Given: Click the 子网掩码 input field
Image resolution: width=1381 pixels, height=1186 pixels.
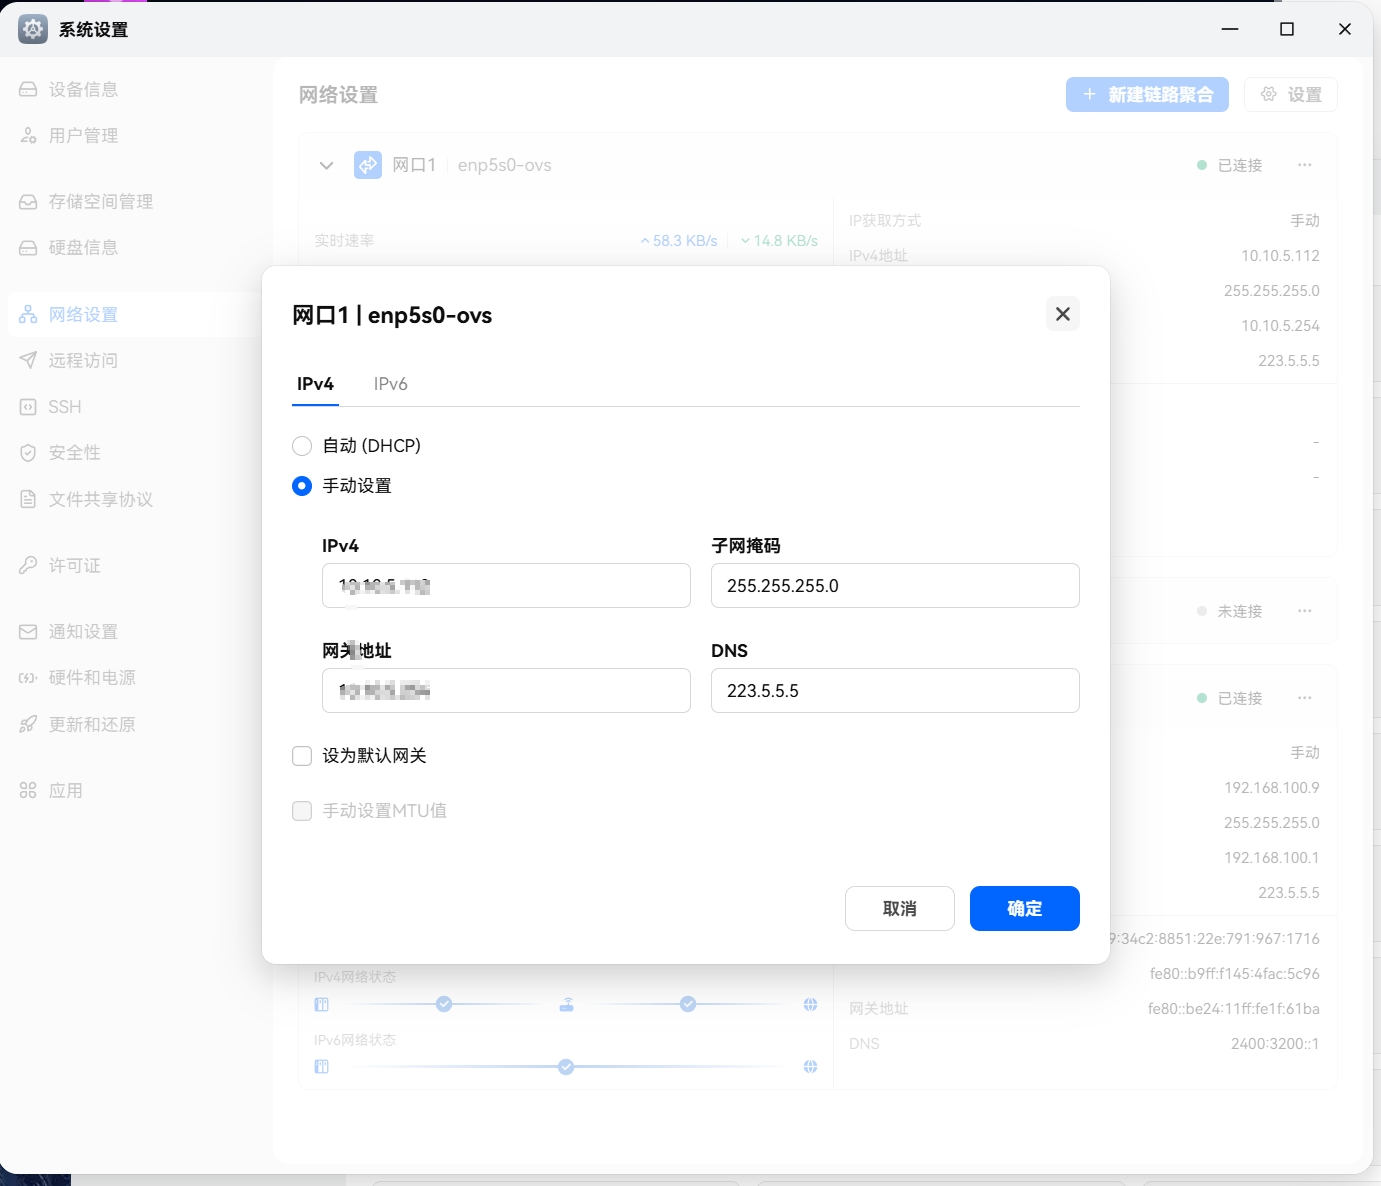Looking at the screenshot, I should click(894, 586).
